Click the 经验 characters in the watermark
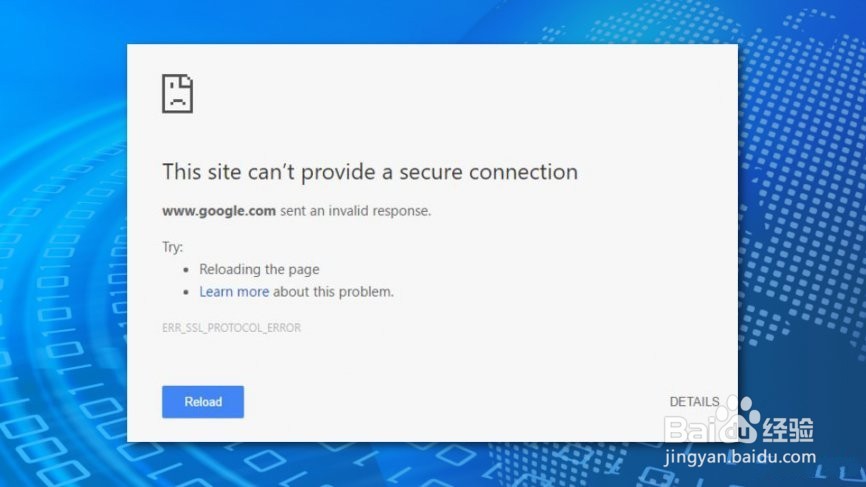Viewport: 866px width, 487px height. point(788,430)
